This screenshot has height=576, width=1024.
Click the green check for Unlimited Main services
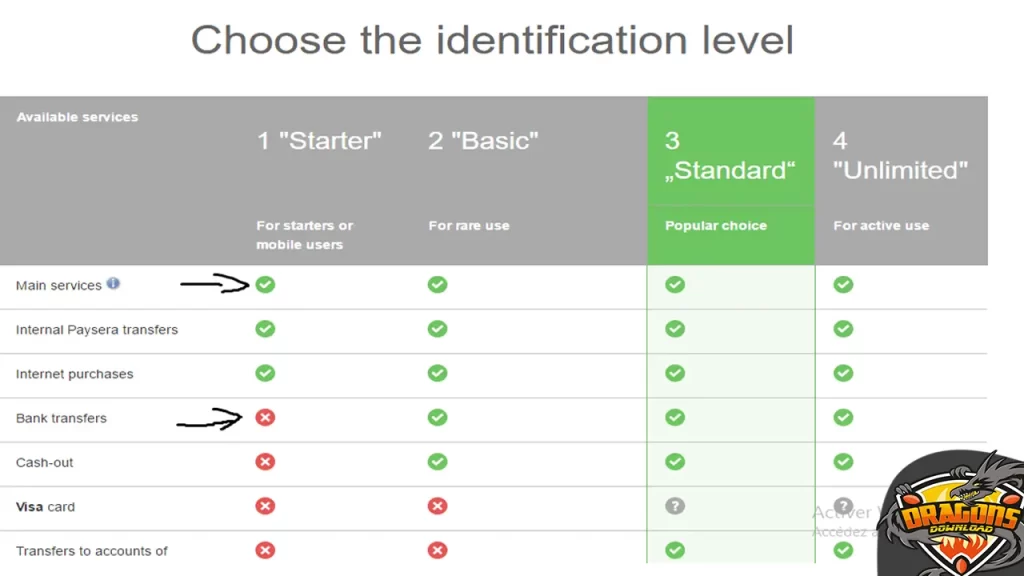pos(843,285)
